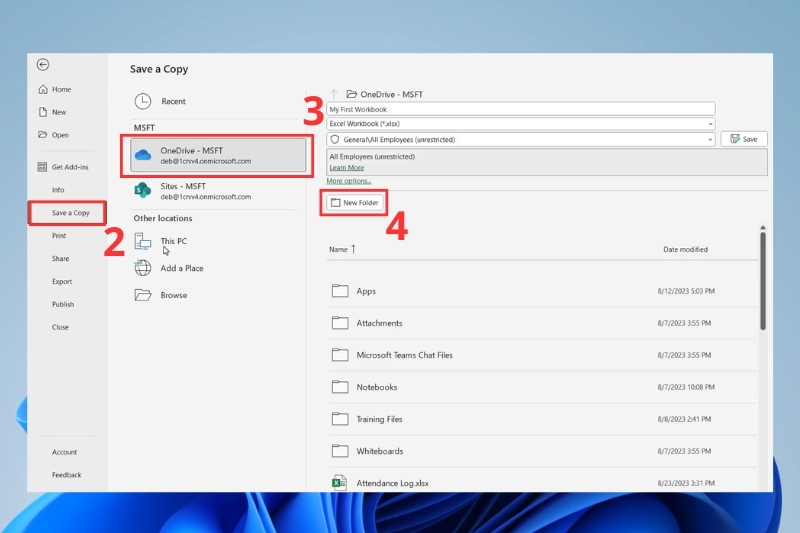Open the Info menu item
Screen dimensions: 800x533
(58, 190)
